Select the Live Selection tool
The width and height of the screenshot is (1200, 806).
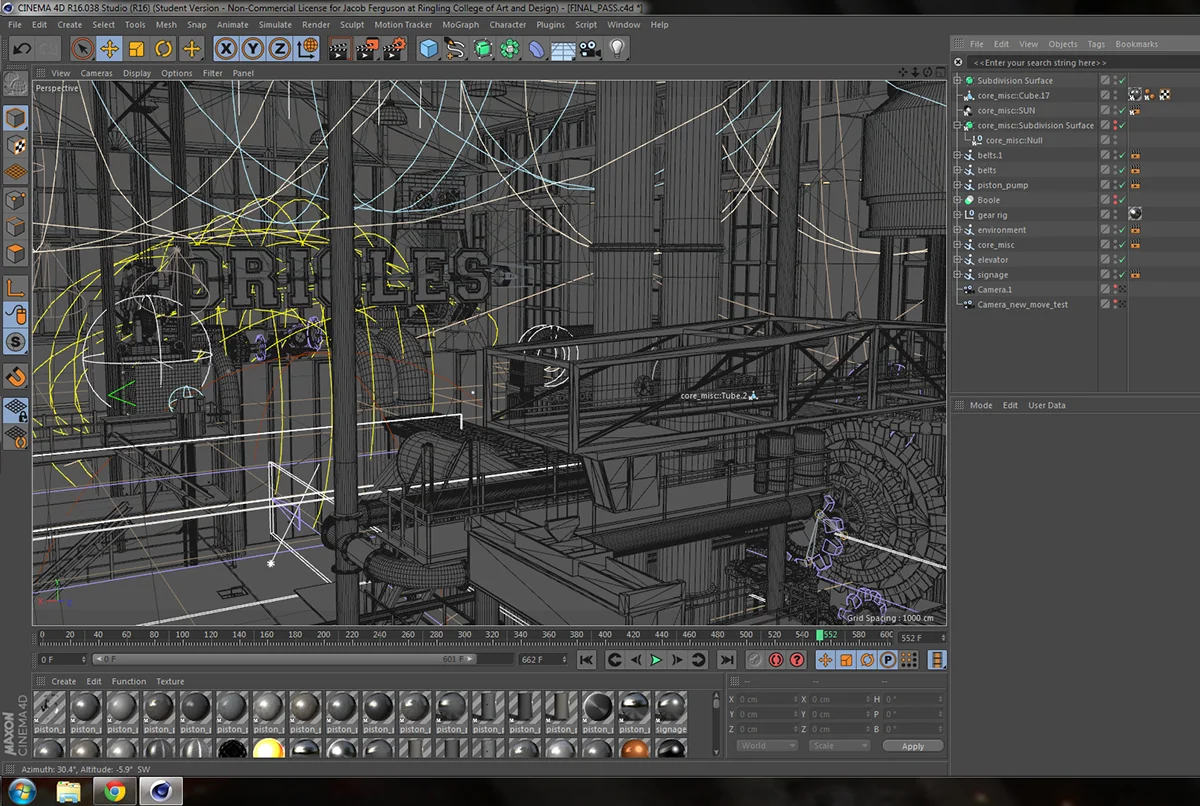pyautogui.click(x=83, y=48)
